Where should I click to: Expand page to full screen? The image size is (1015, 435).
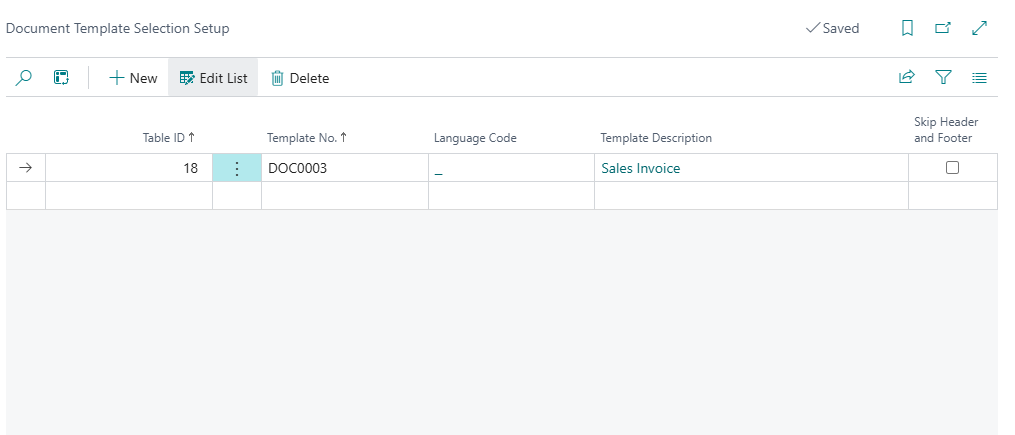click(x=979, y=29)
